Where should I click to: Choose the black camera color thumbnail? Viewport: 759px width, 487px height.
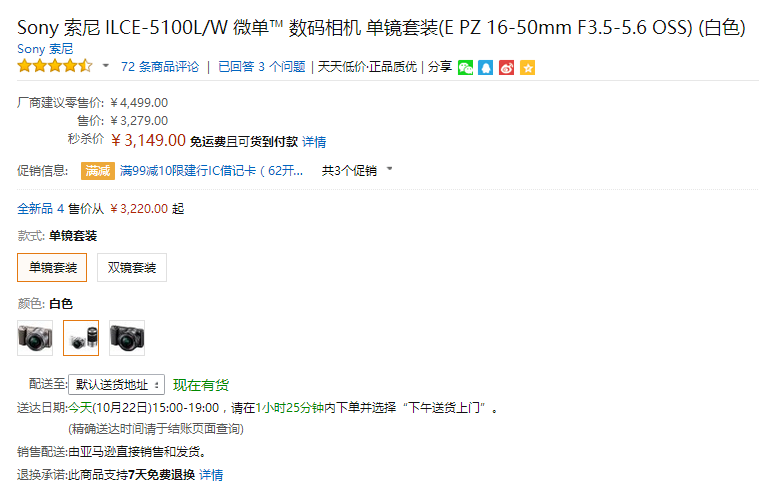coord(127,338)
